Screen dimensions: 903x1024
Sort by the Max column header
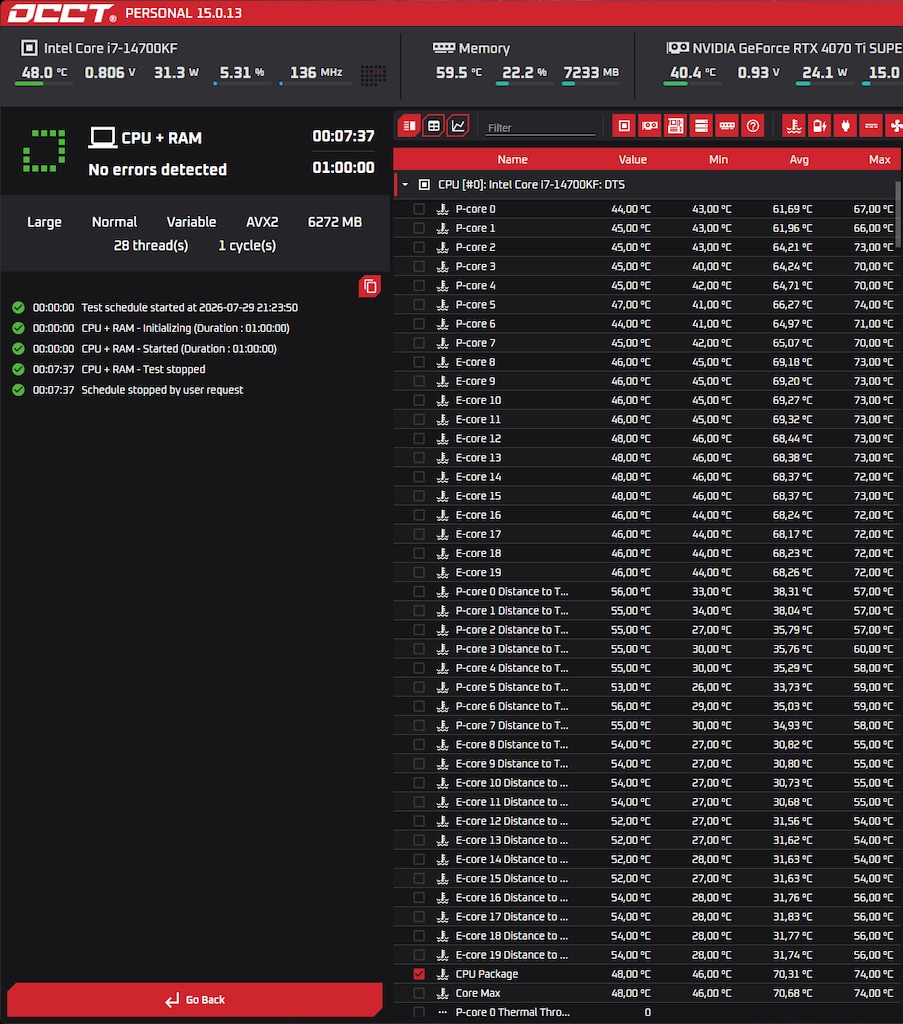[x=879, y=159]
